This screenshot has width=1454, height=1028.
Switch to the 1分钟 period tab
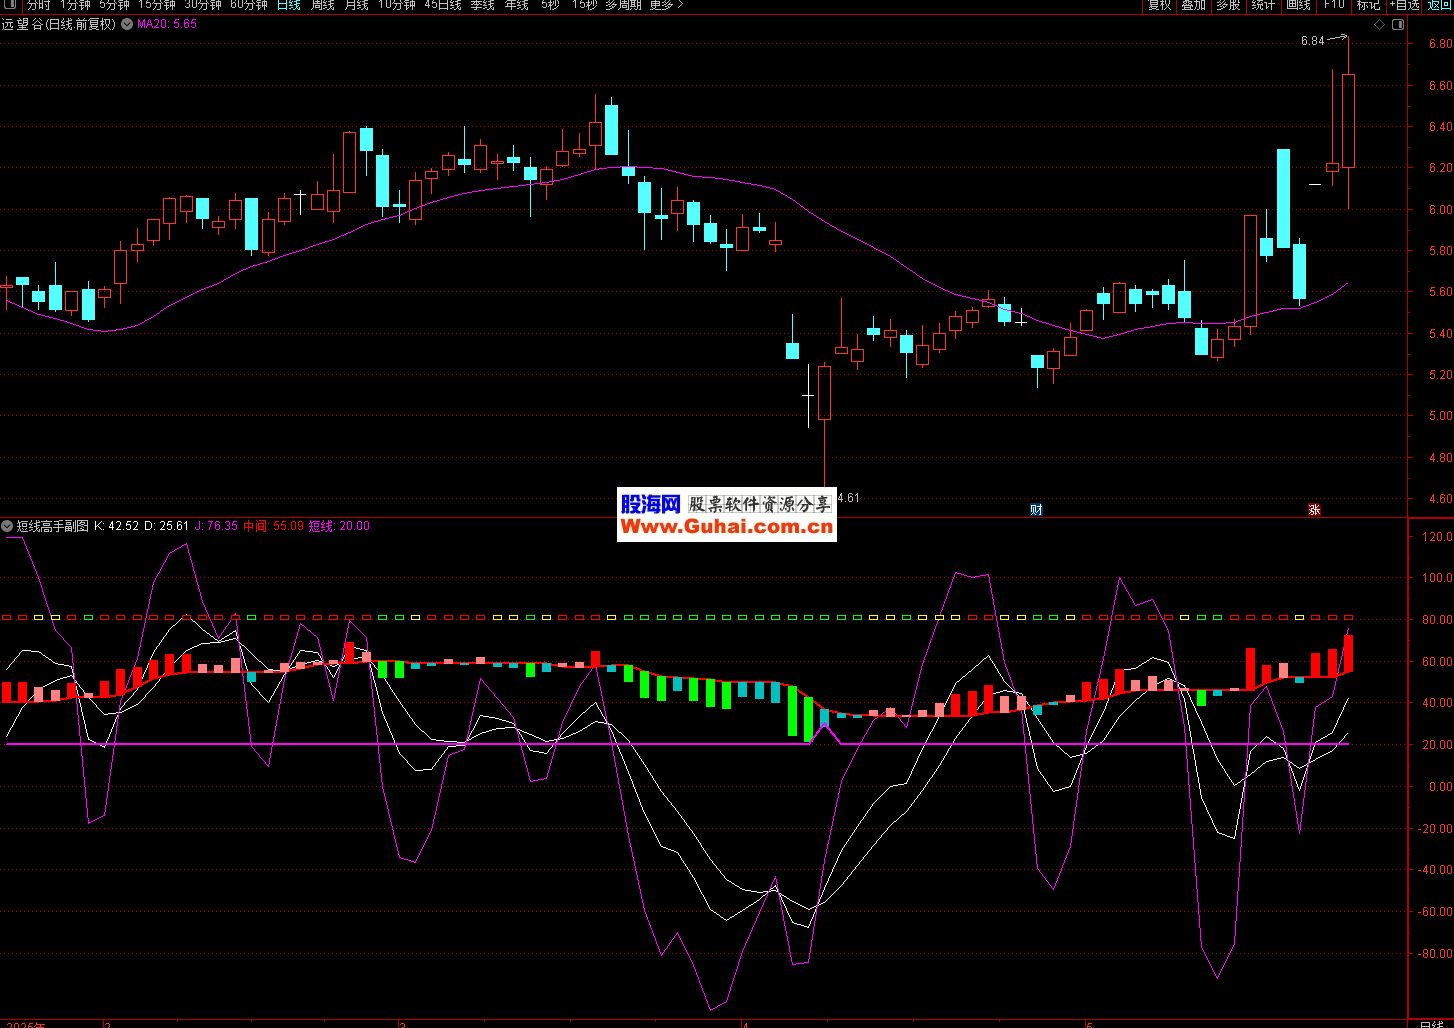(75, 5)
